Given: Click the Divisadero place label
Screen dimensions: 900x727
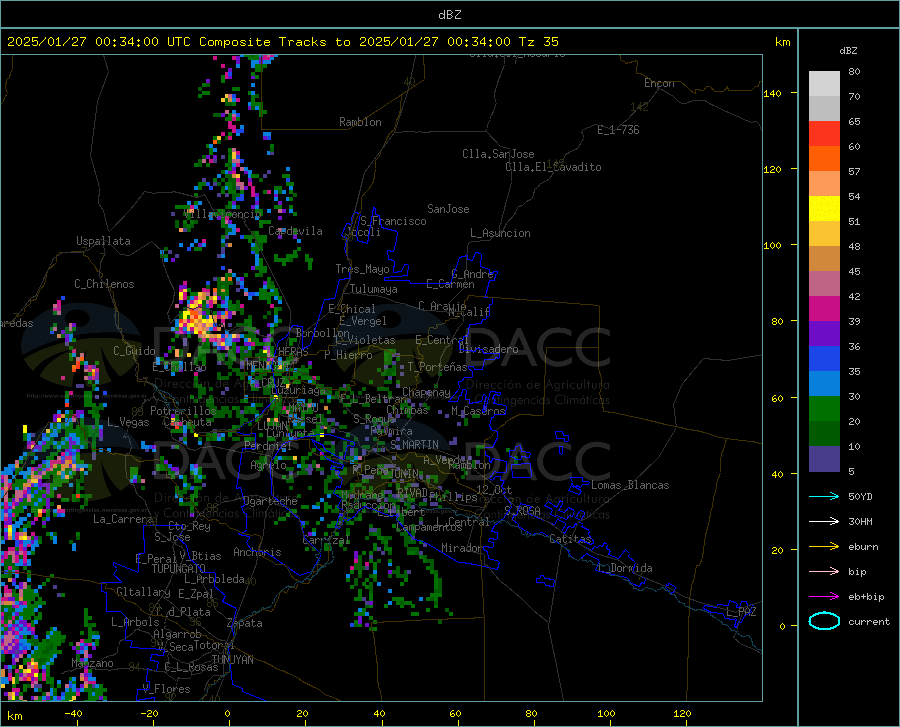Looking at the screenshot, I should [x=488, y=349].
